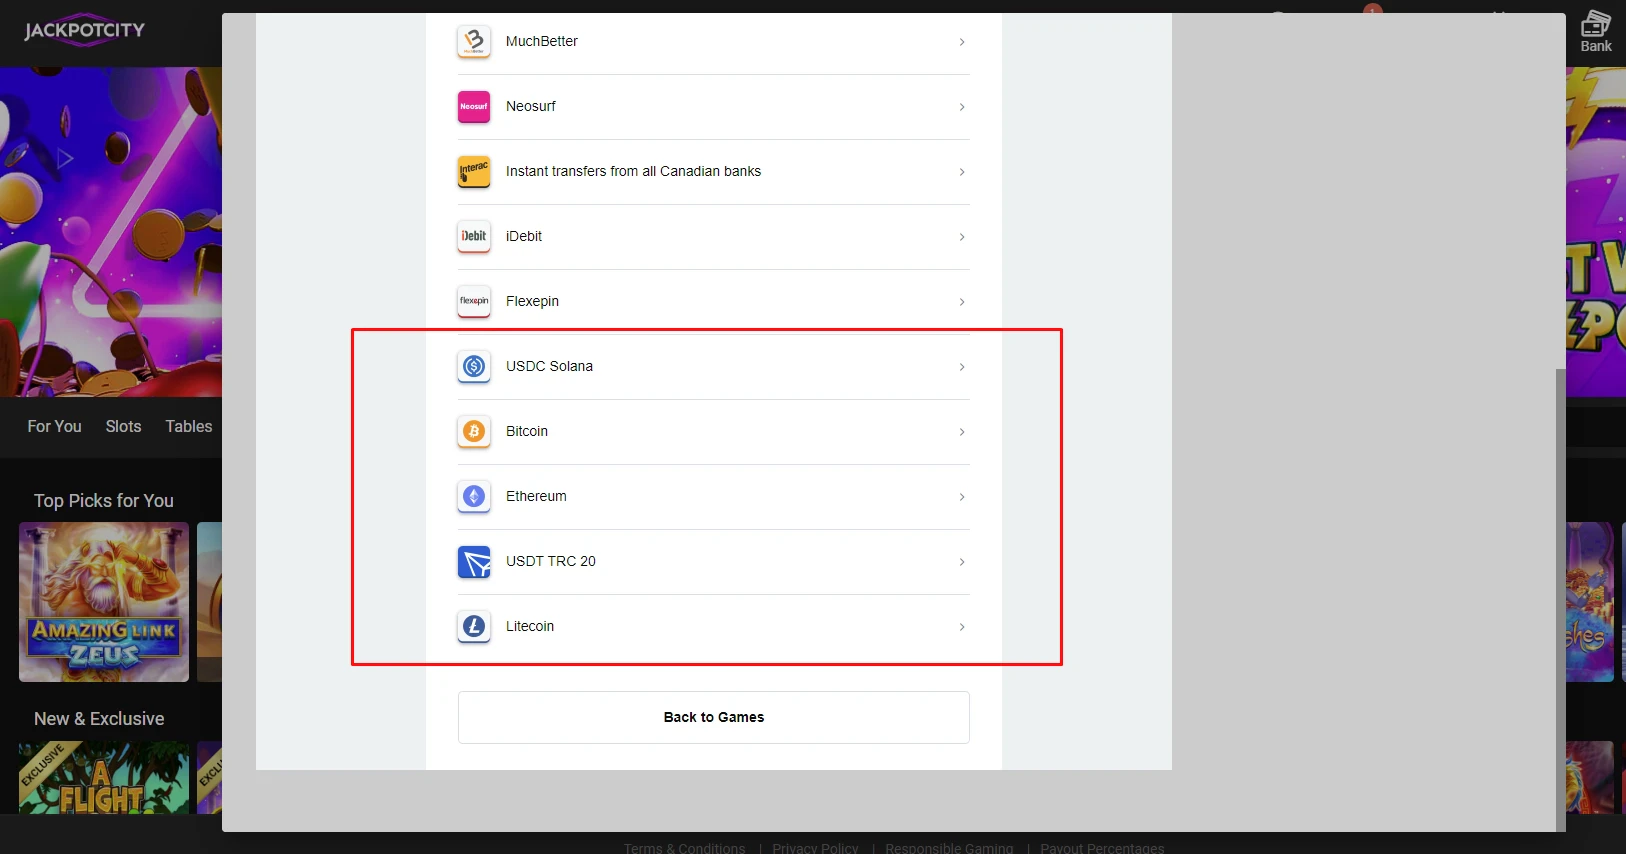Expand iDebit row chevron
This screenshot has width=1626, height=854.
coord(962,237)
